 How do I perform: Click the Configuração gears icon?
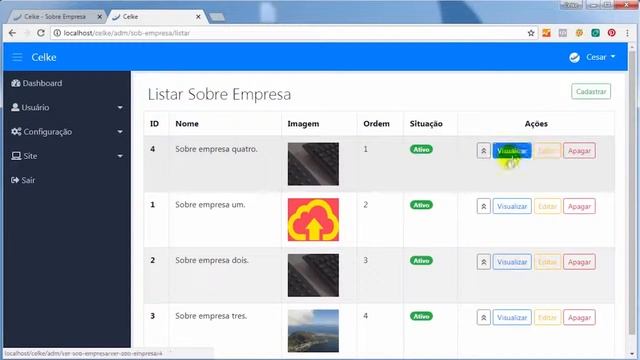pos(16,131)
